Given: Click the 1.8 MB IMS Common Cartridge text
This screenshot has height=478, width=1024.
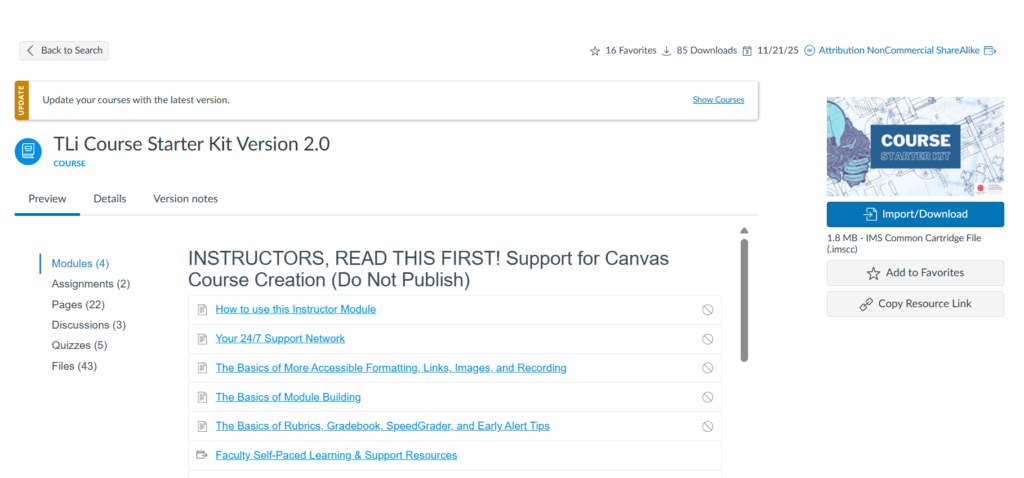Looking at the screenshot, I should (x=904, y=244).
